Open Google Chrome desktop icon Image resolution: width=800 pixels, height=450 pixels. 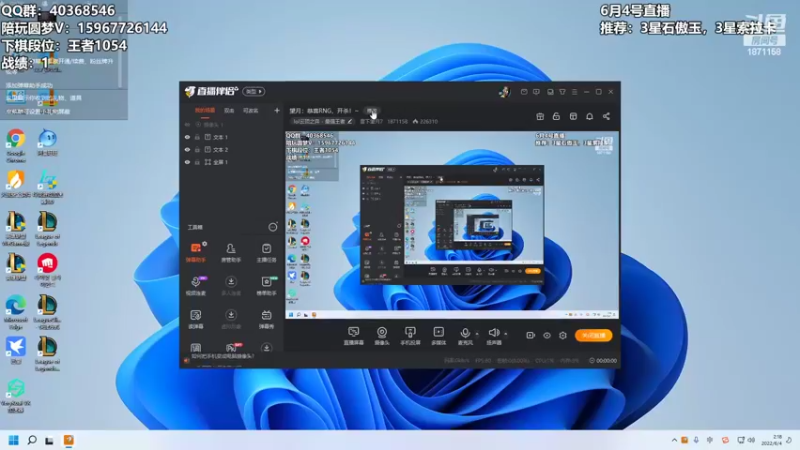[16, 145]
